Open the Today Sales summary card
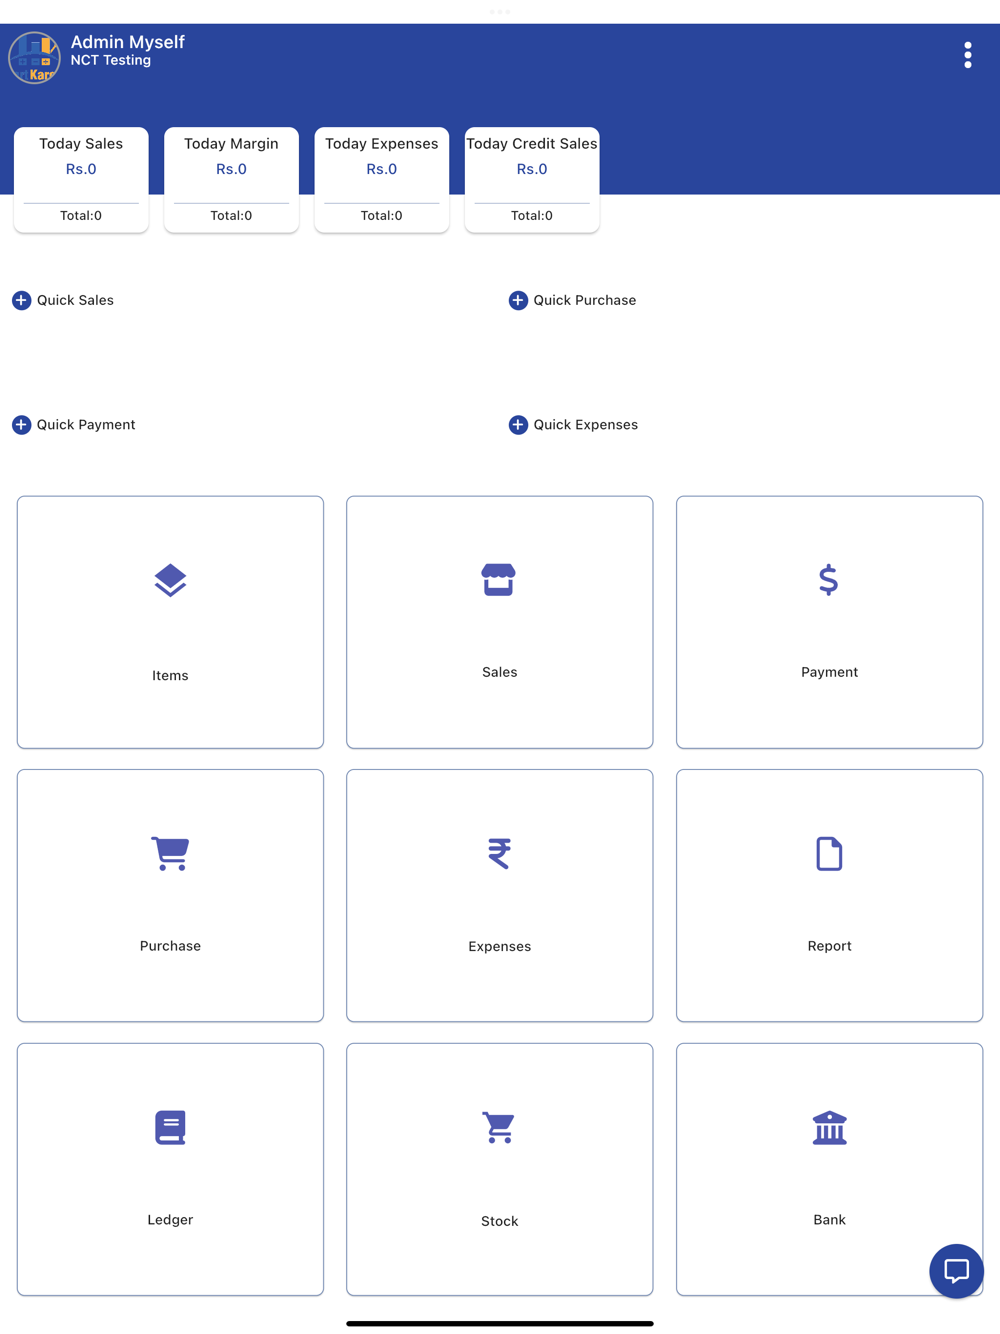 click(x=81, y=180)
